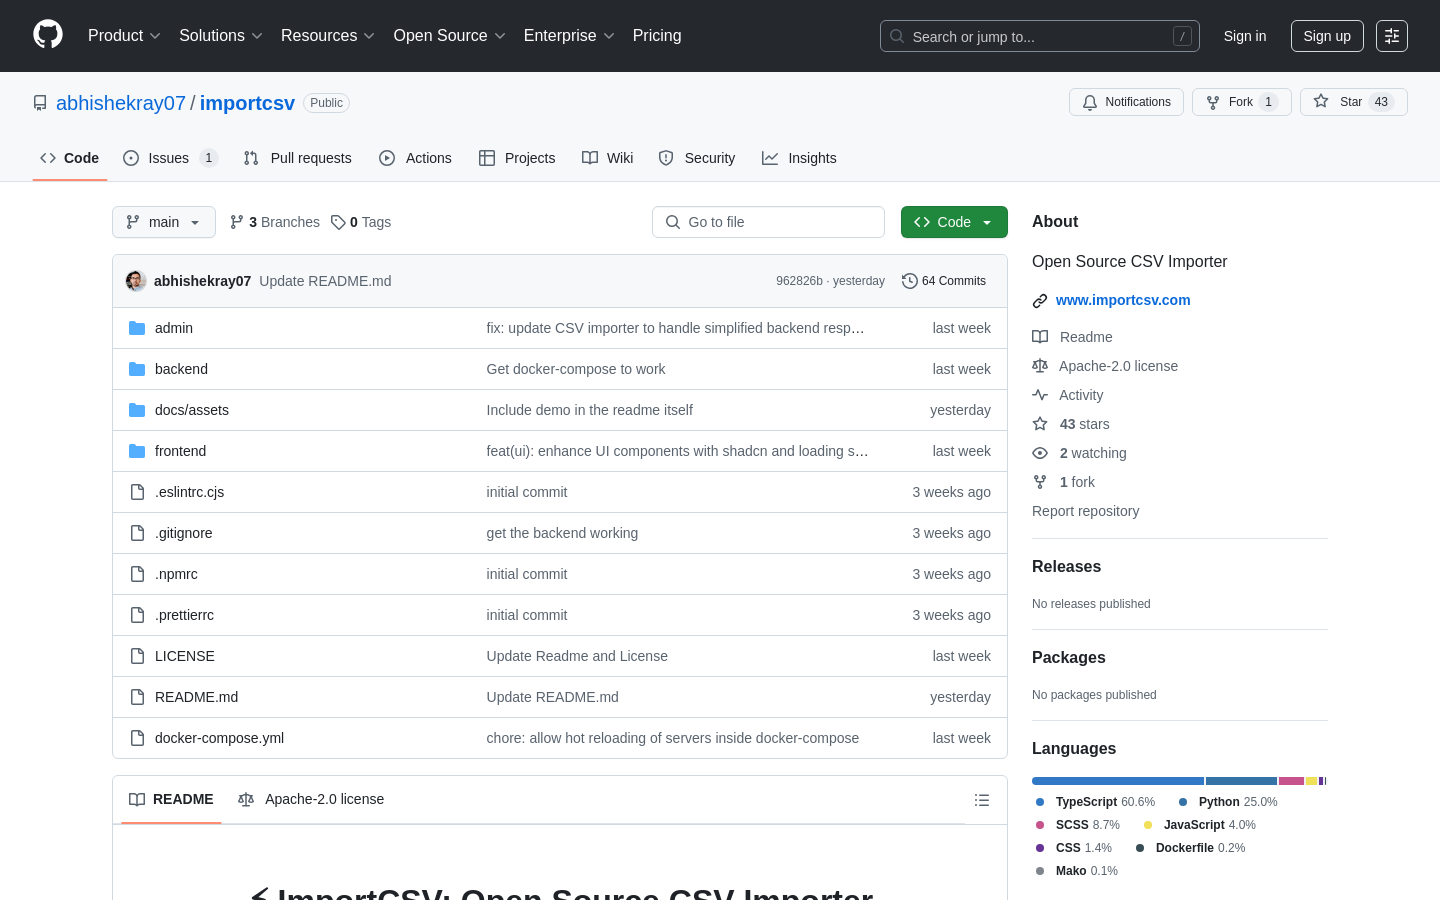Click the Sign in link
Image resolution: width=1440 pixels, height=900 pixels.
1245,36
